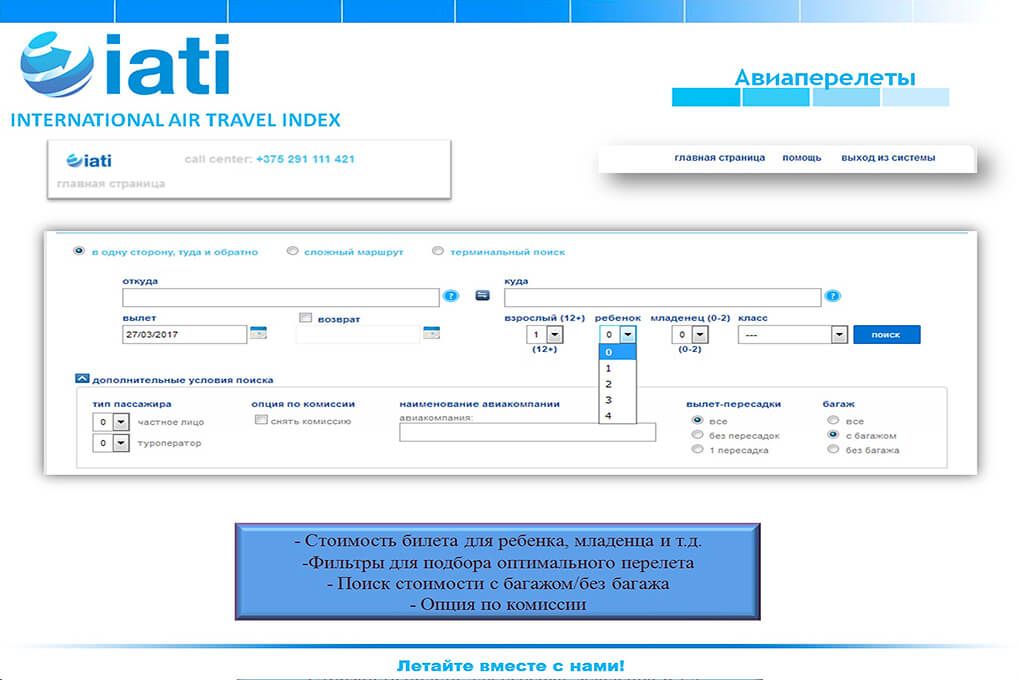This screenshot has height=680, width=1021.
Task: Choose 2 in the ребенок dropdown list
Action: (617, 384)
